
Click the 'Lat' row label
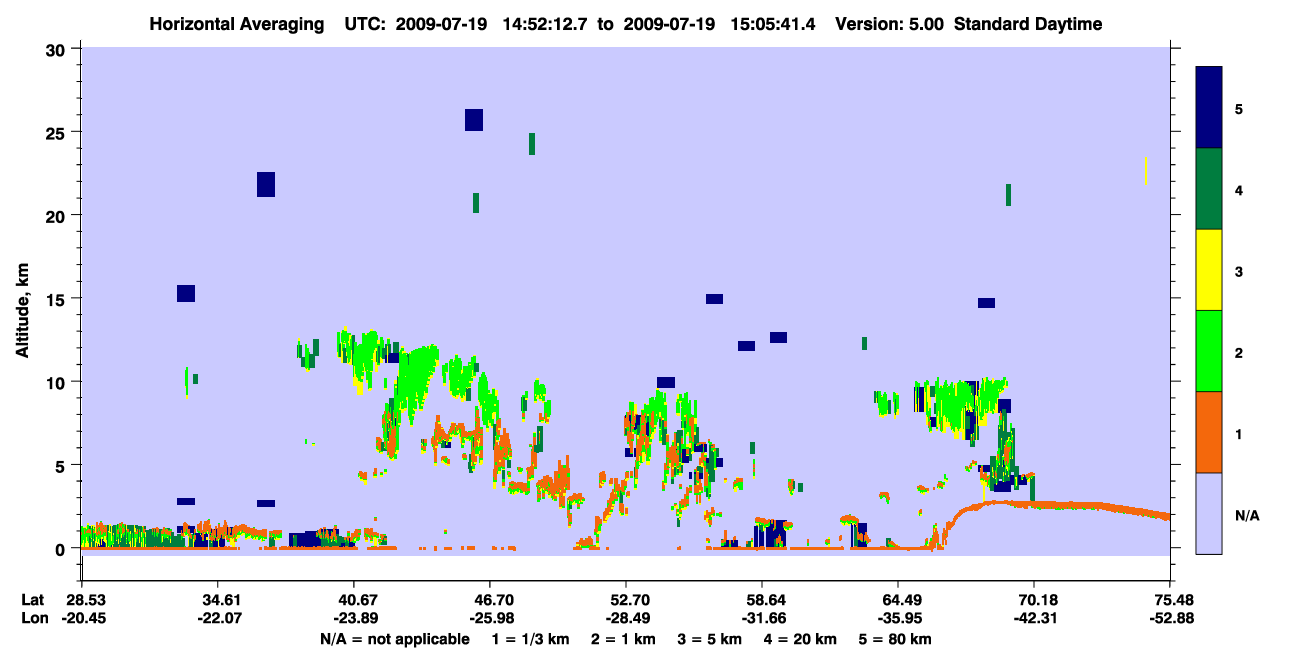tap(32, 600)
